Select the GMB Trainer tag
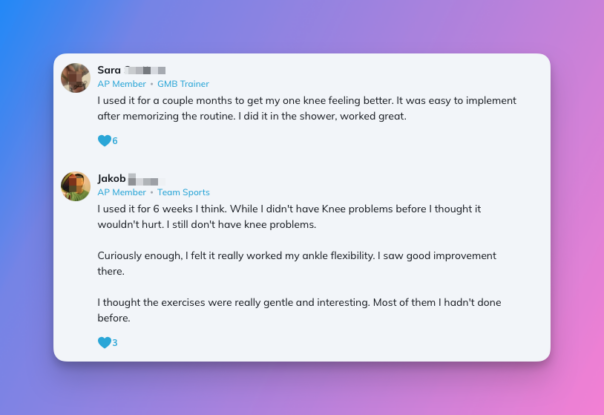604x415 pixels. click(183, 84)
